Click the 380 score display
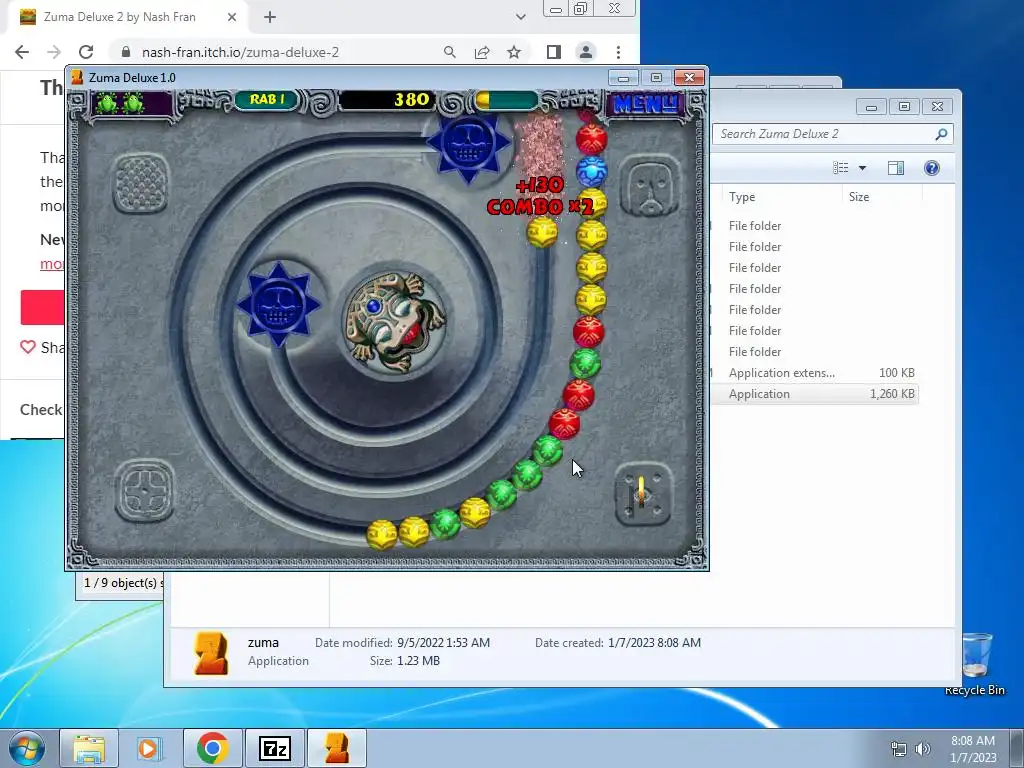Viewport: 1024px width, 768px height. (385, 100)
